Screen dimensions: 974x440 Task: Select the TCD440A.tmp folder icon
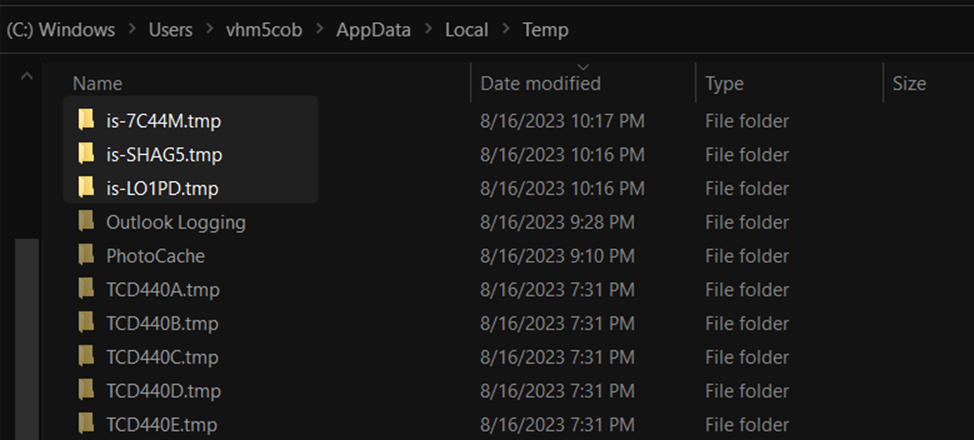86,288
